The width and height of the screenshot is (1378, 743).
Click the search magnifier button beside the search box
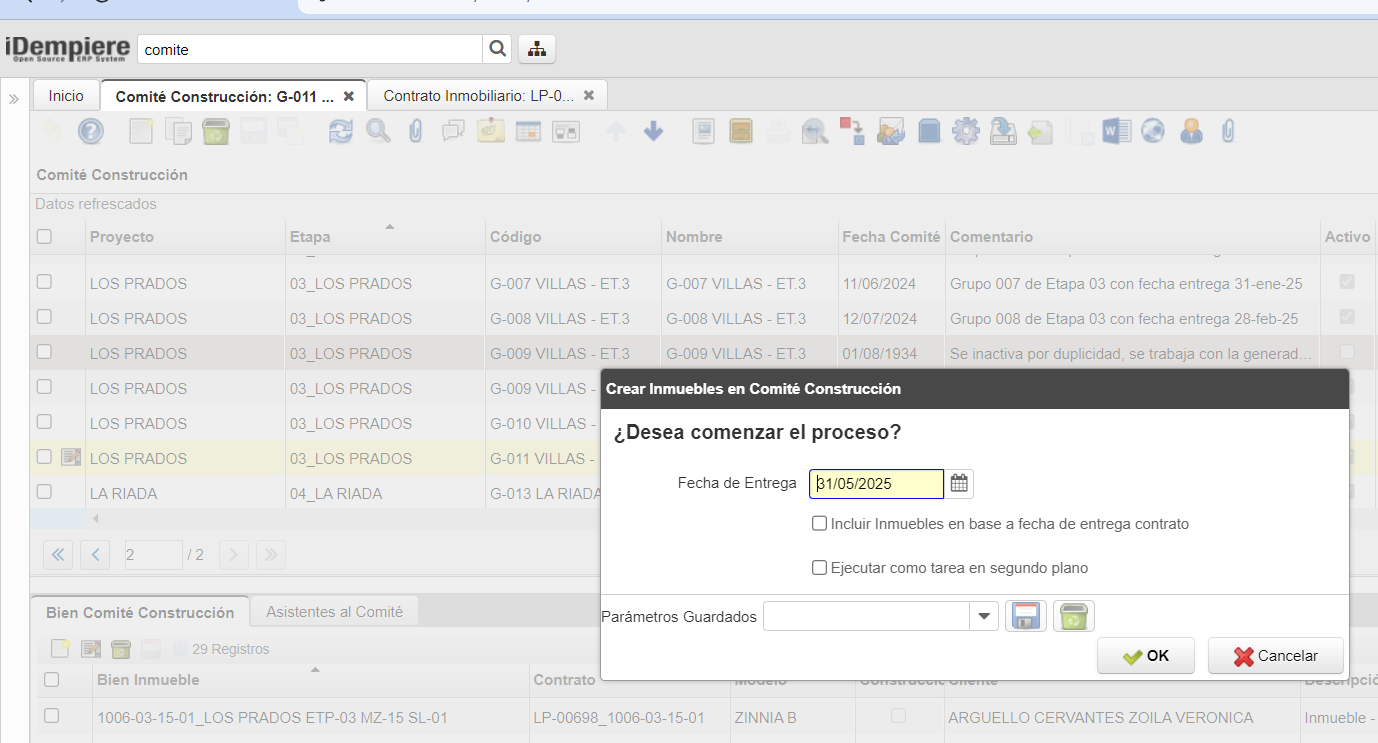pyautogui.click(x=497, y=49)
